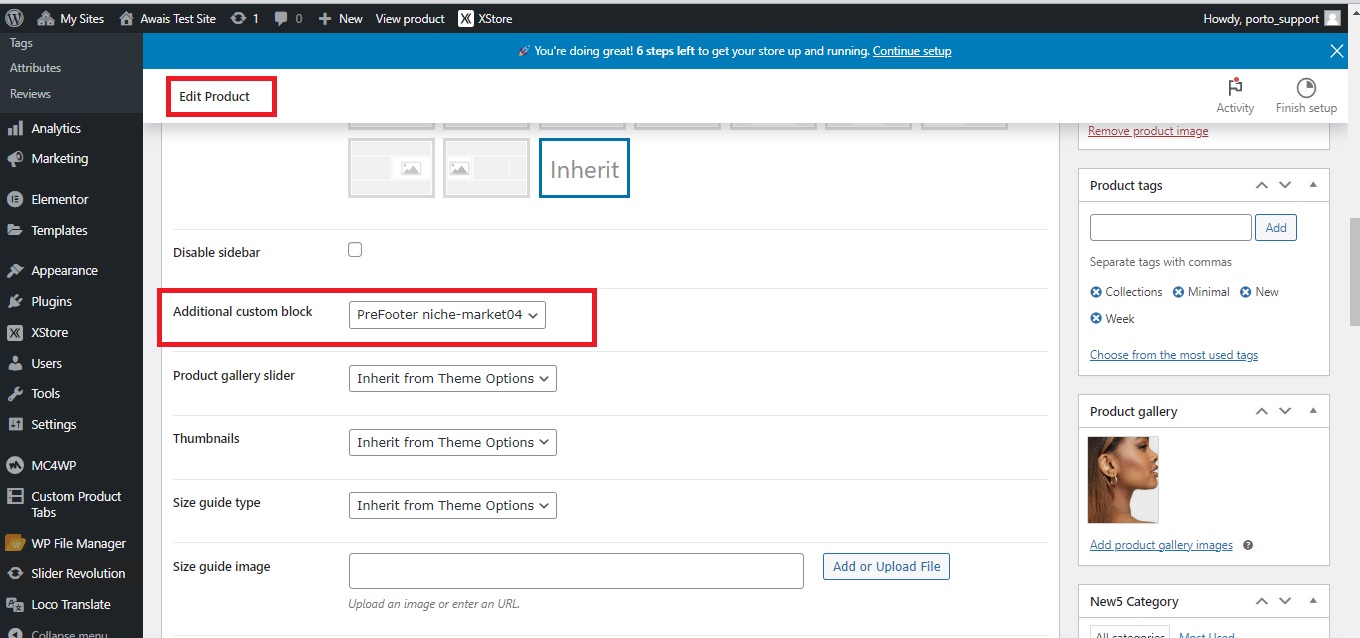This screenshot has width=1360, height=638.
Task: Remove the Minimal tag
Action: (x=1179, y=292)
